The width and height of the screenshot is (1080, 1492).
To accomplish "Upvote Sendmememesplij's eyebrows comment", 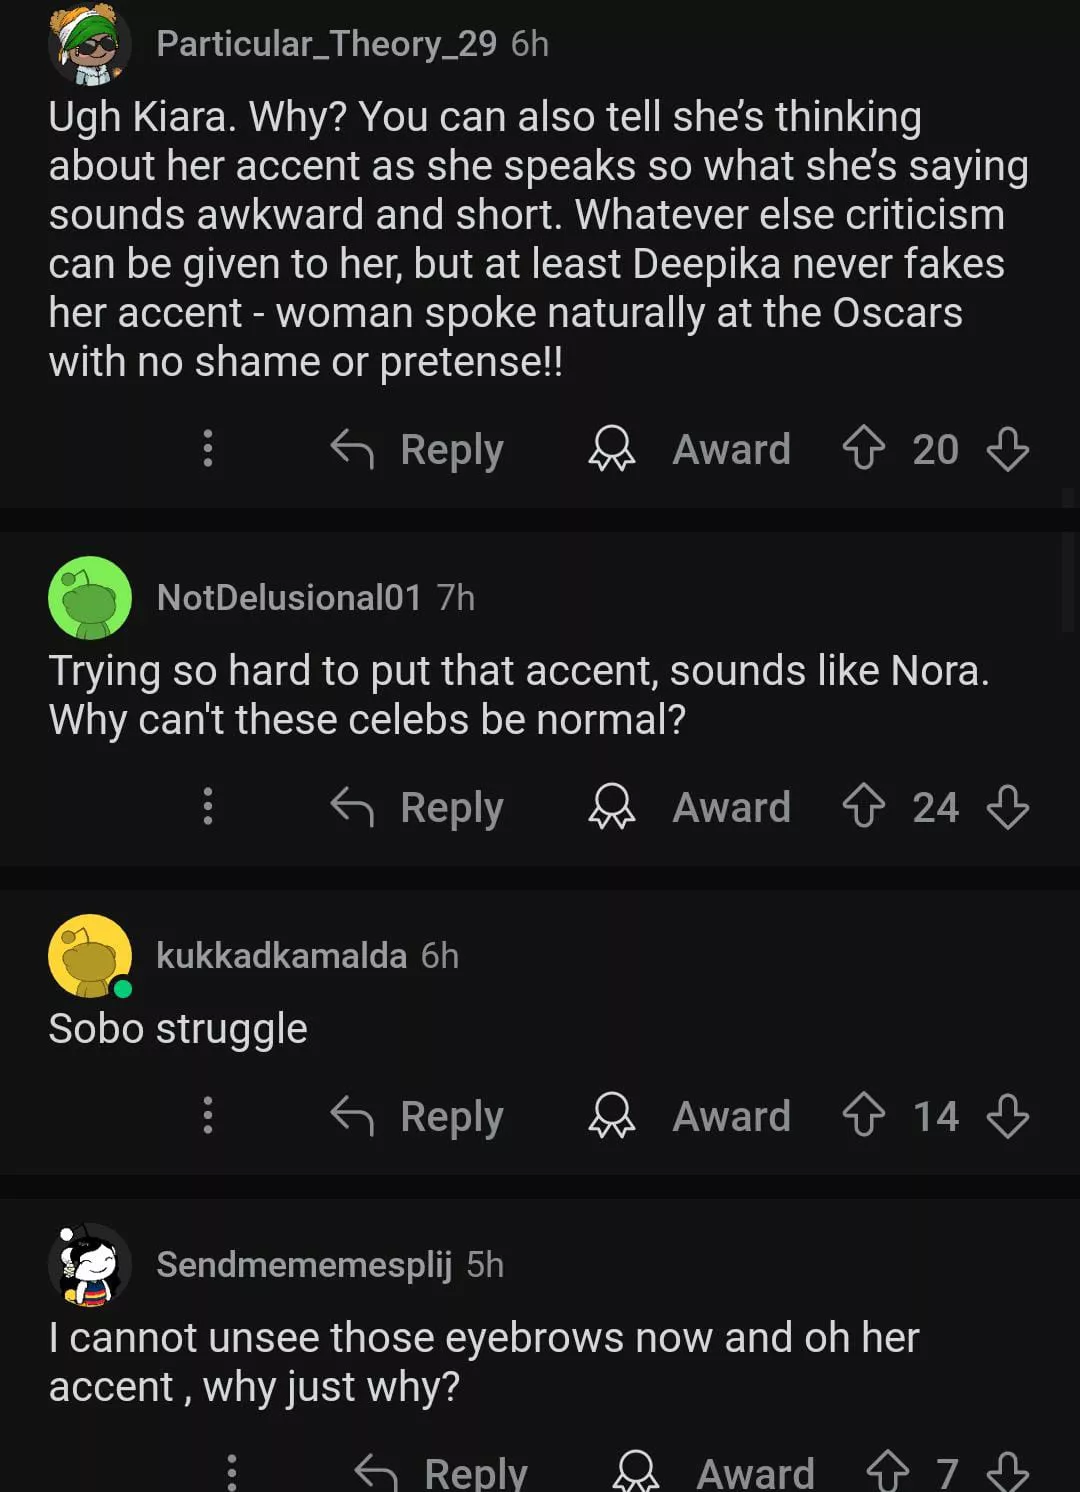I will point(887,1472).
